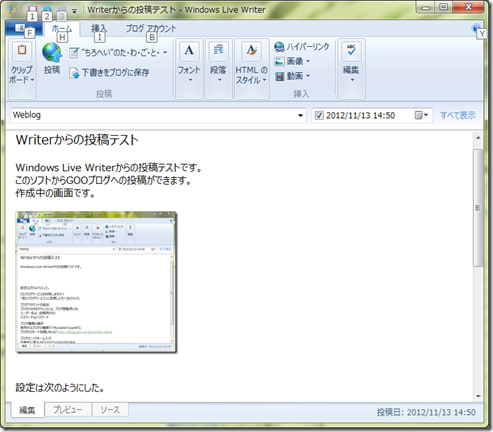Click the vertical scrollbar thumb

pos(478,208)
